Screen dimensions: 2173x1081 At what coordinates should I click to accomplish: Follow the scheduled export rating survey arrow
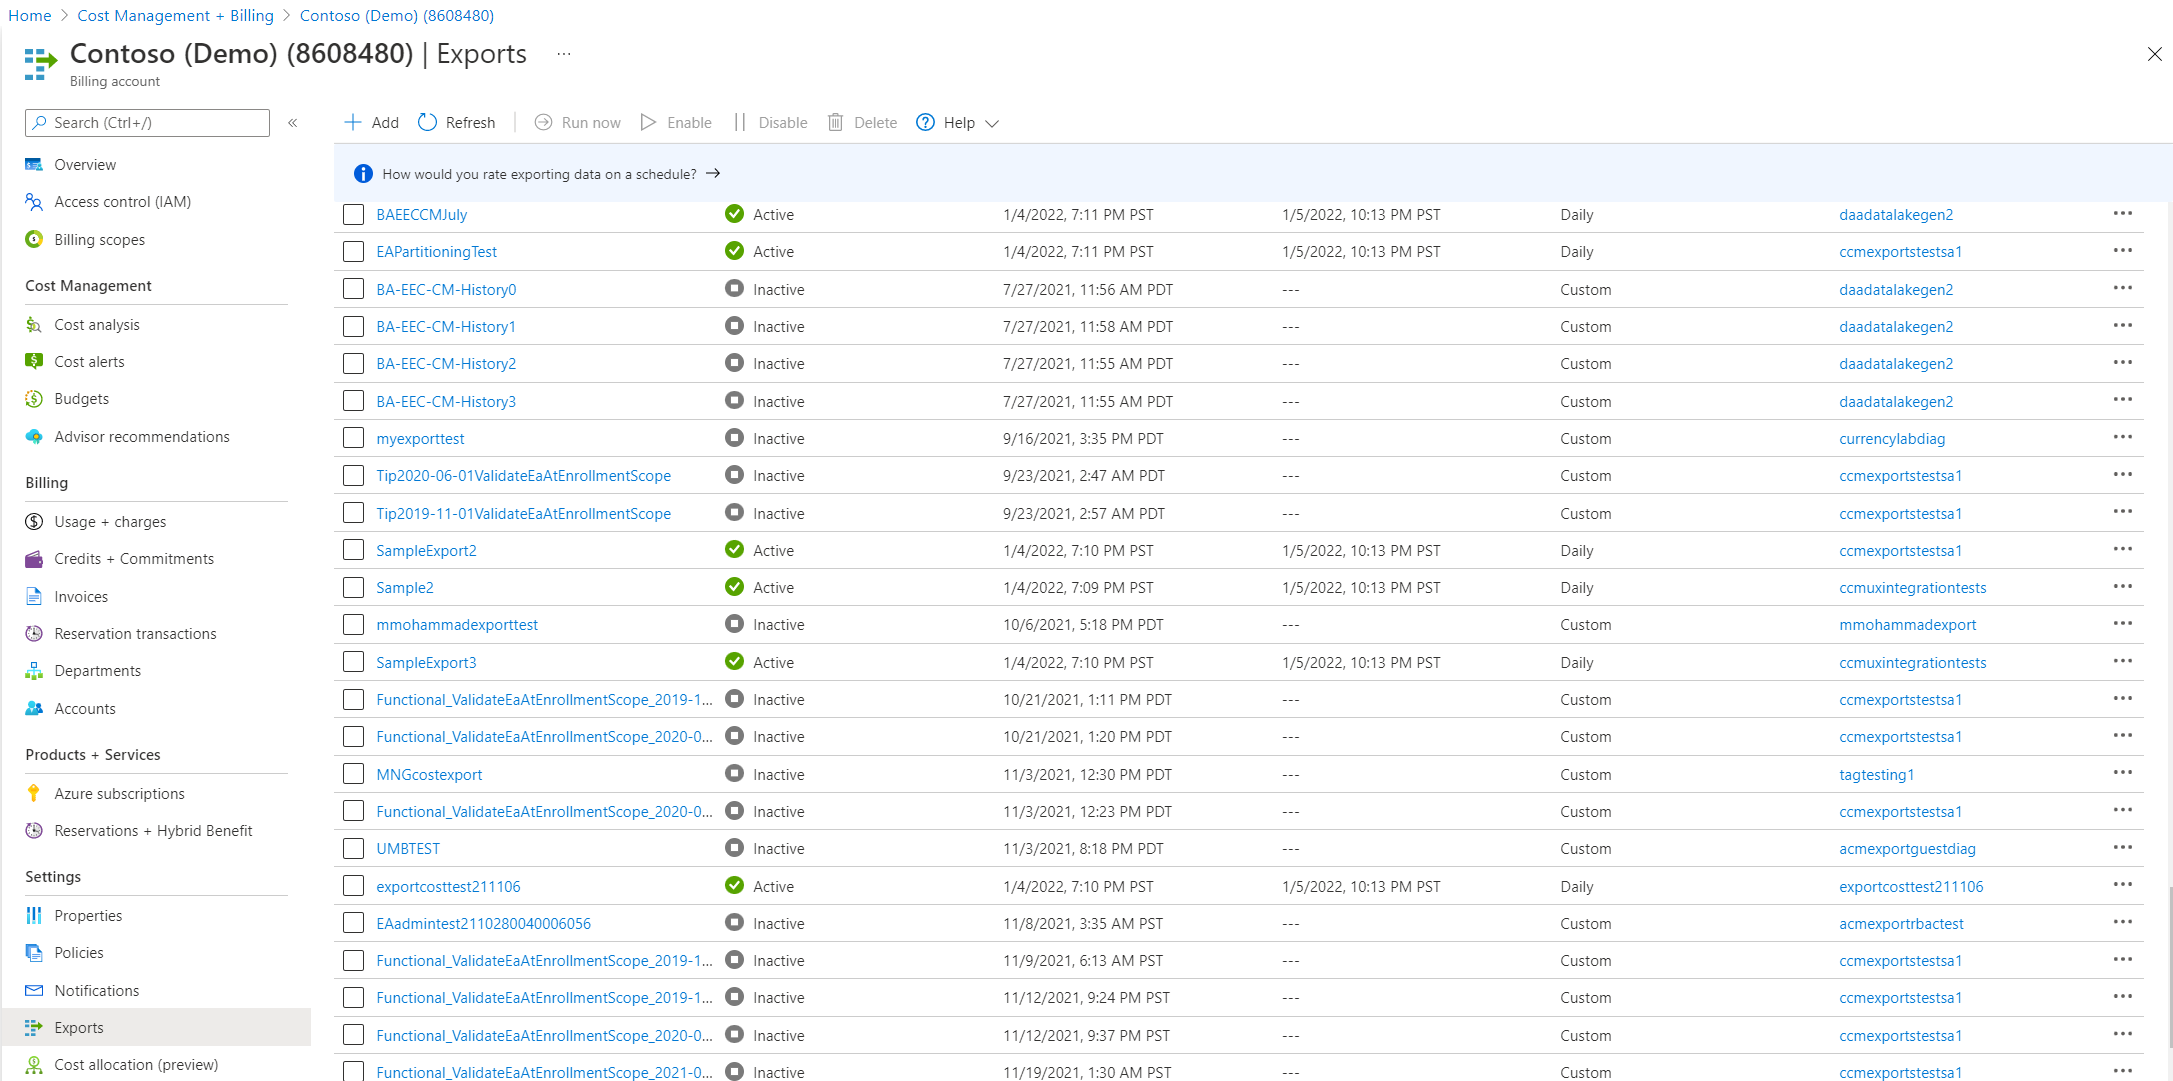click(713, 173)
